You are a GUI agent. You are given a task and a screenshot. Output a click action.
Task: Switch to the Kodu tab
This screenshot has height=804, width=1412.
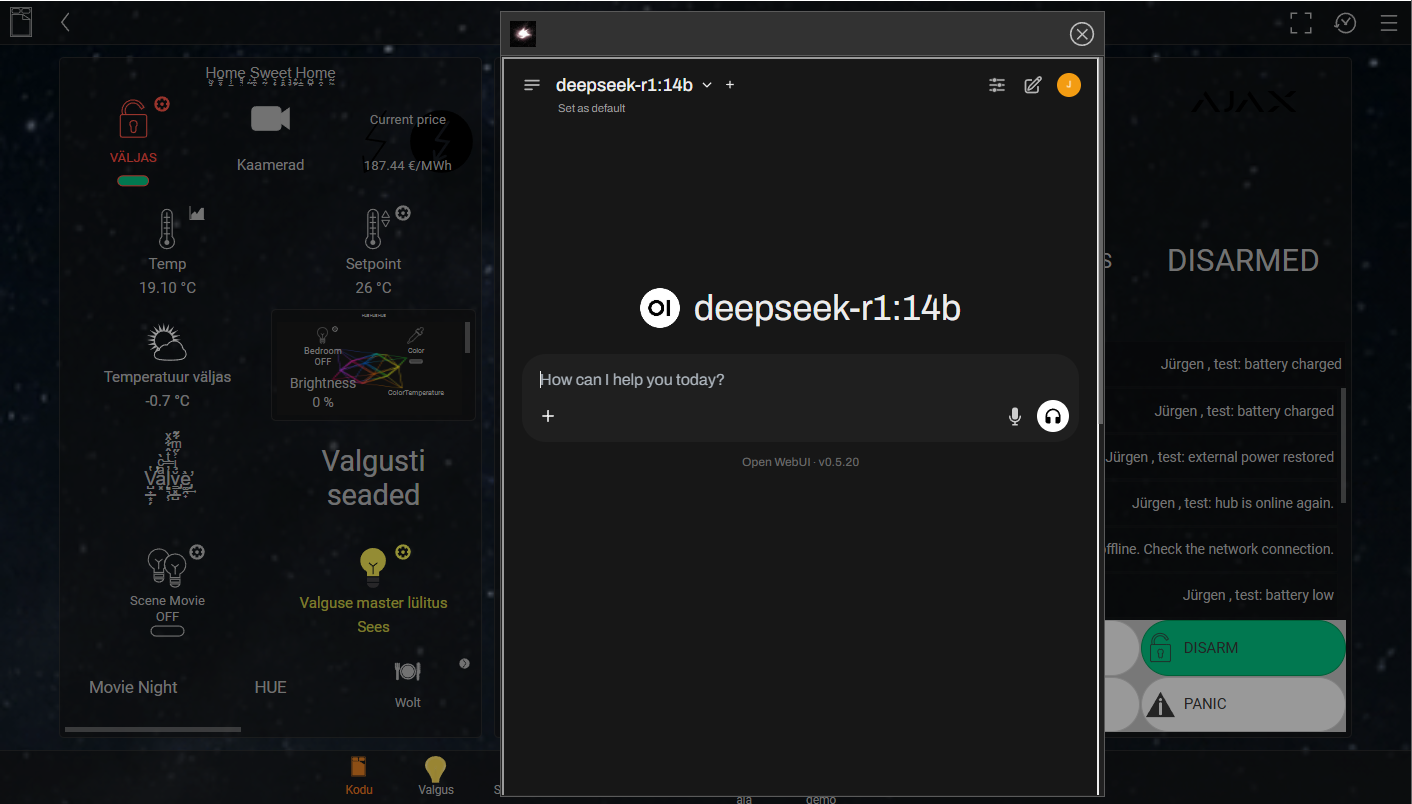coord(359,774)
